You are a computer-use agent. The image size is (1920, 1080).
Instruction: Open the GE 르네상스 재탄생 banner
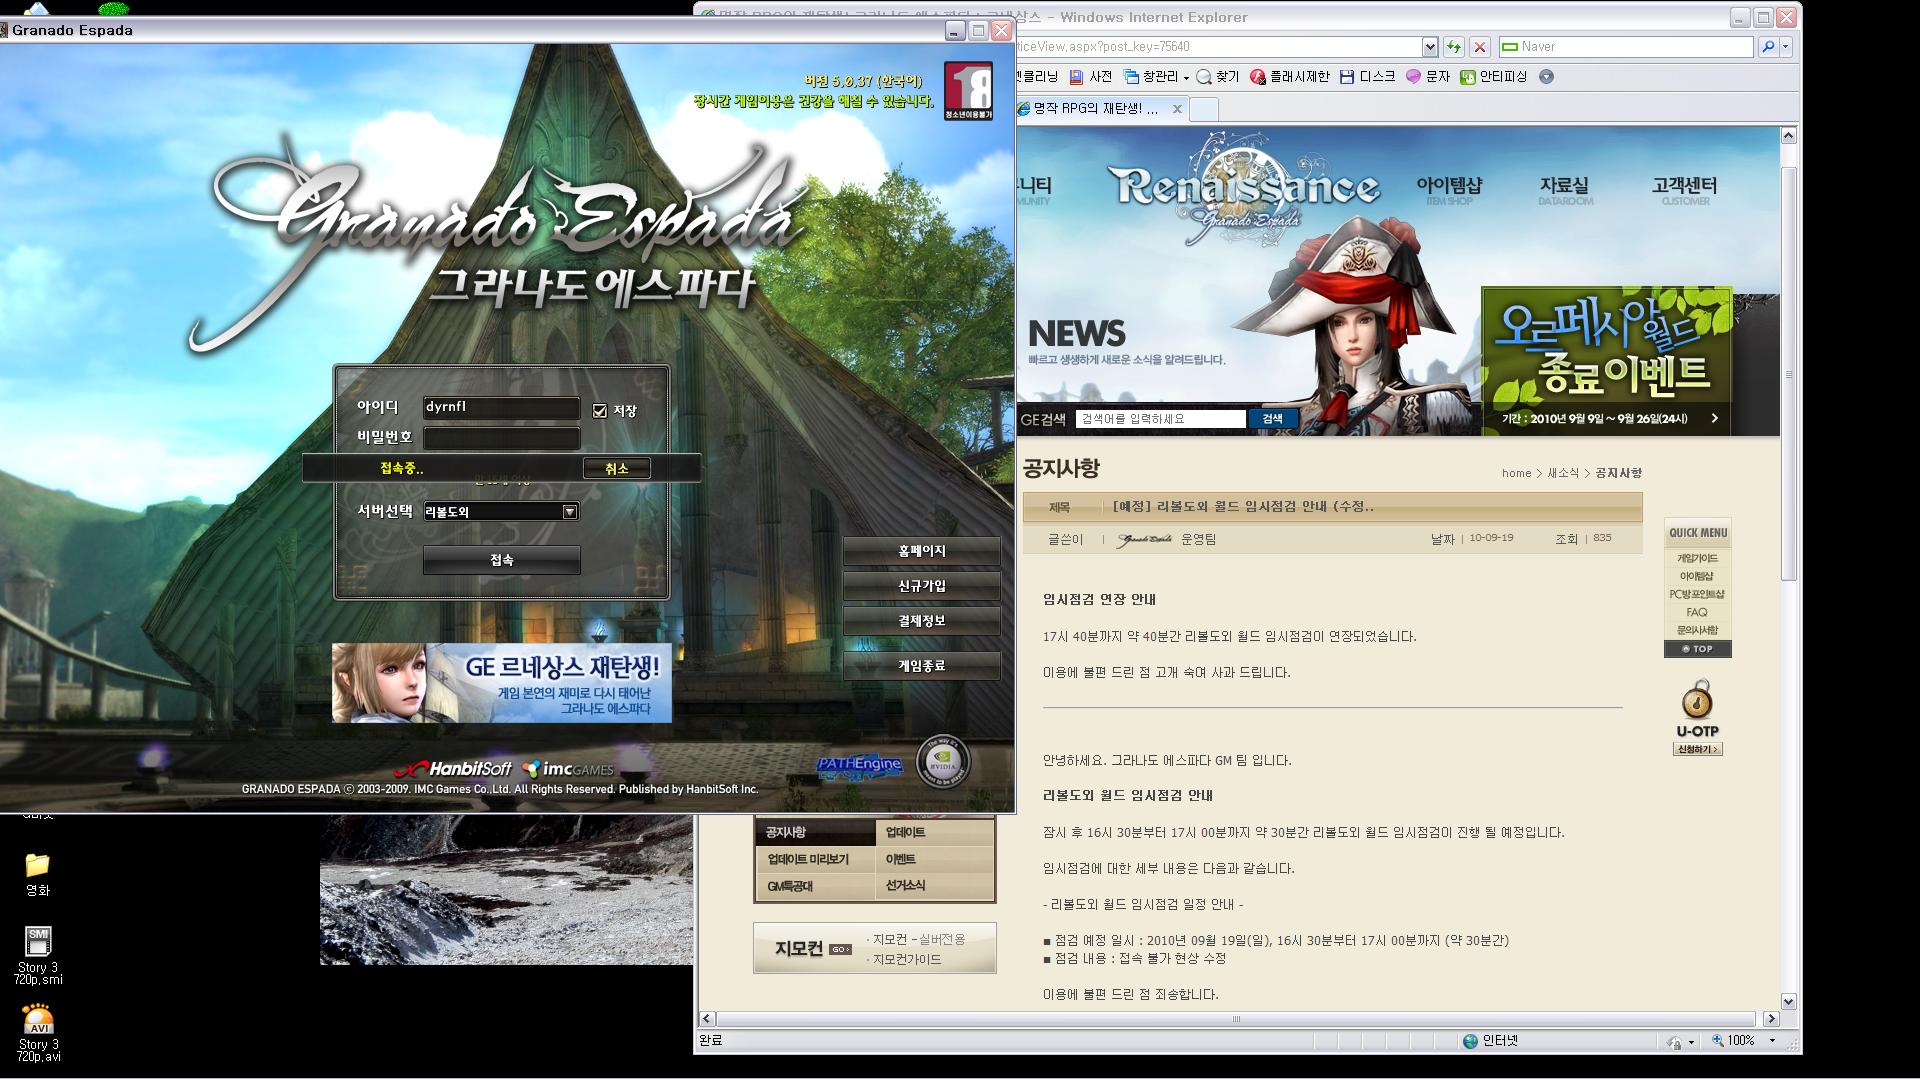pos(501,683)
